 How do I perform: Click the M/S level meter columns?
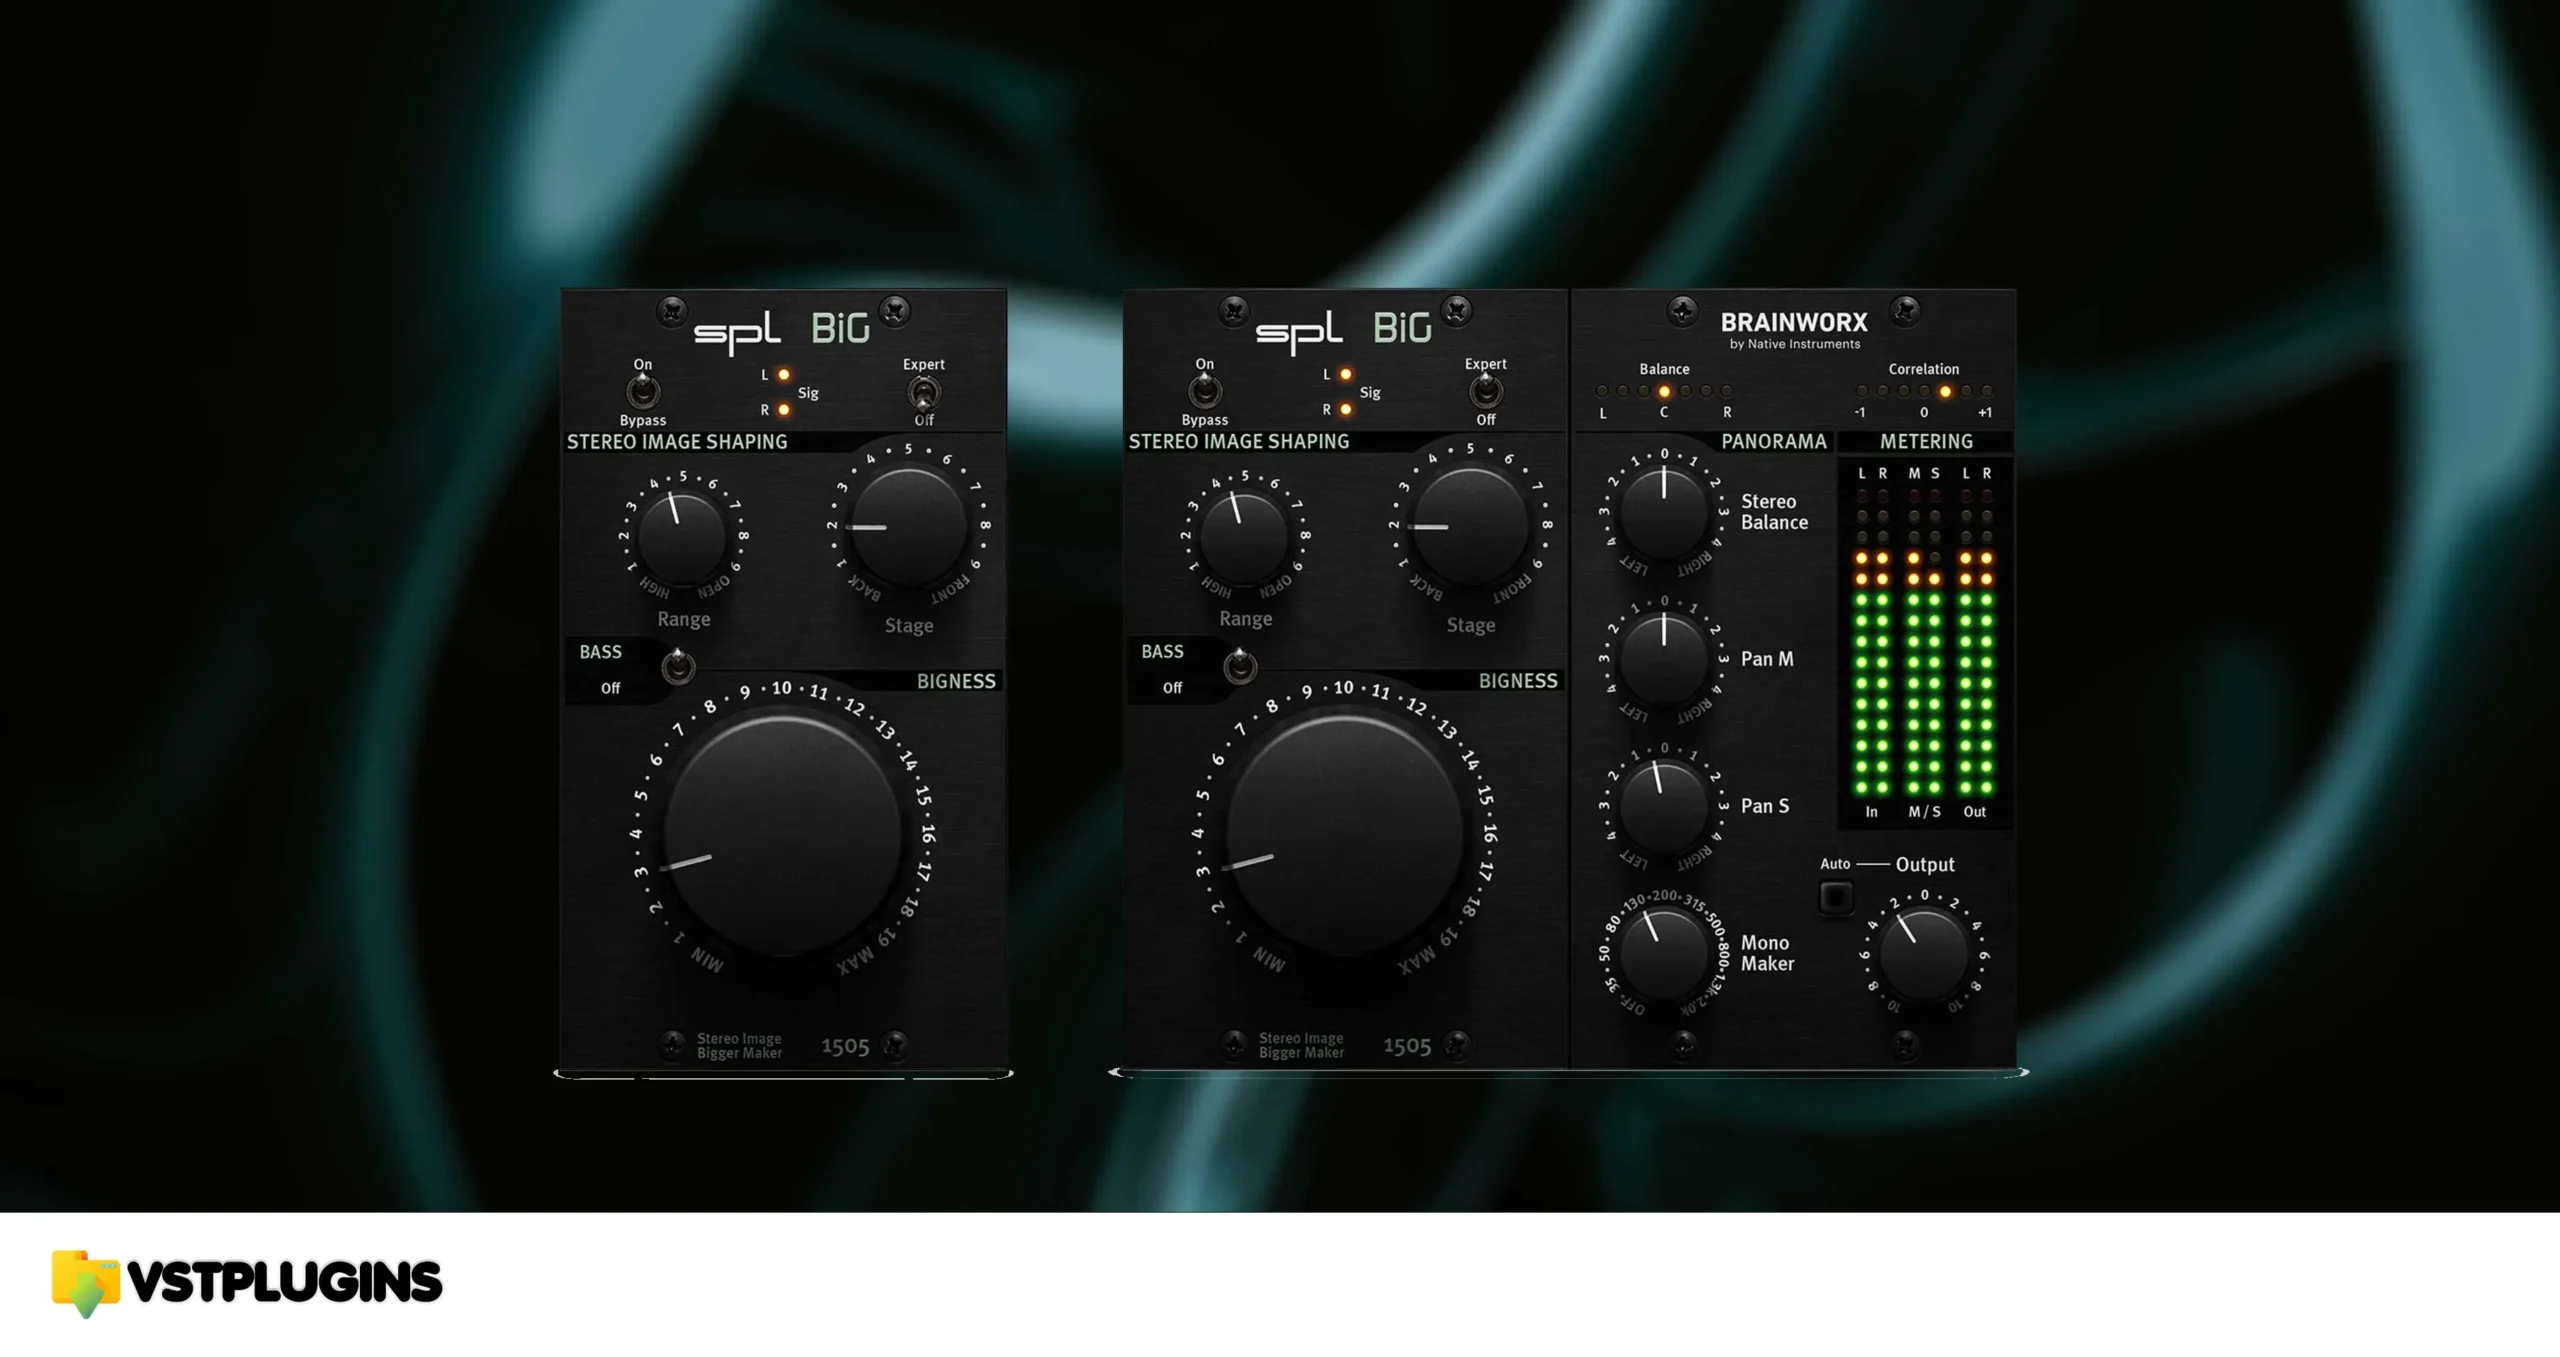tap(1924, 640)
